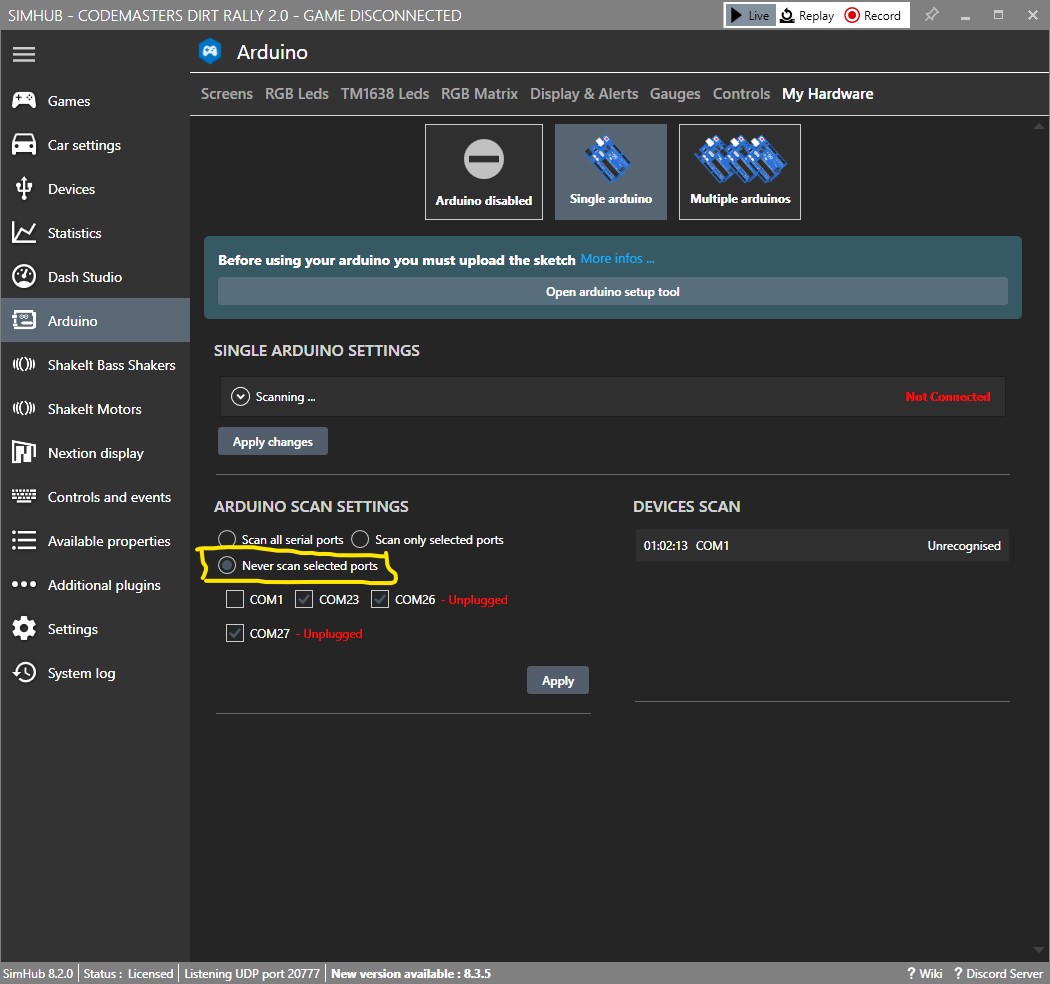
Task: Click the ShakeIt Bass Shakers icon
Action: coord(24,364)
